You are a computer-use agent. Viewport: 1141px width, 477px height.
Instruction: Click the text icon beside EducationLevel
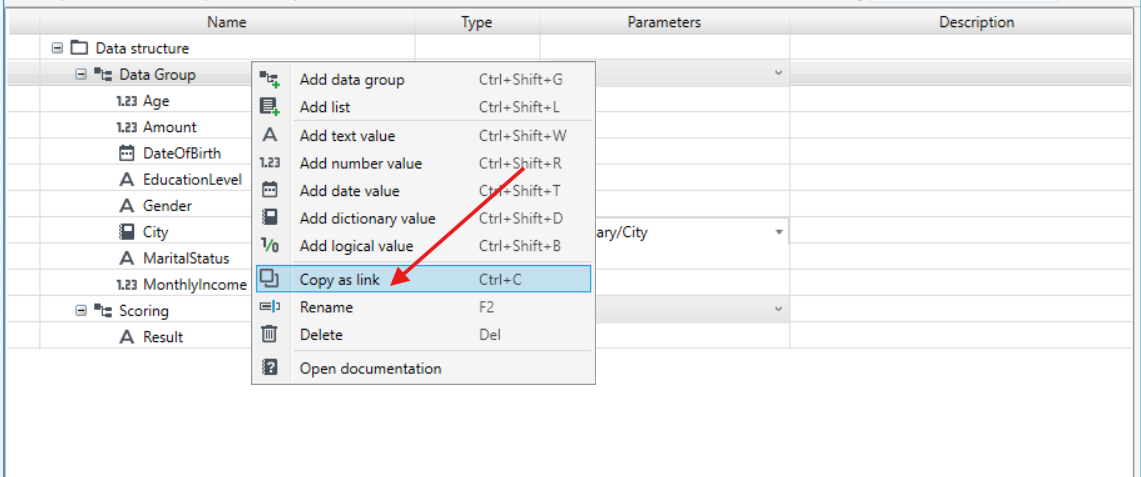[x=127, y=180]
